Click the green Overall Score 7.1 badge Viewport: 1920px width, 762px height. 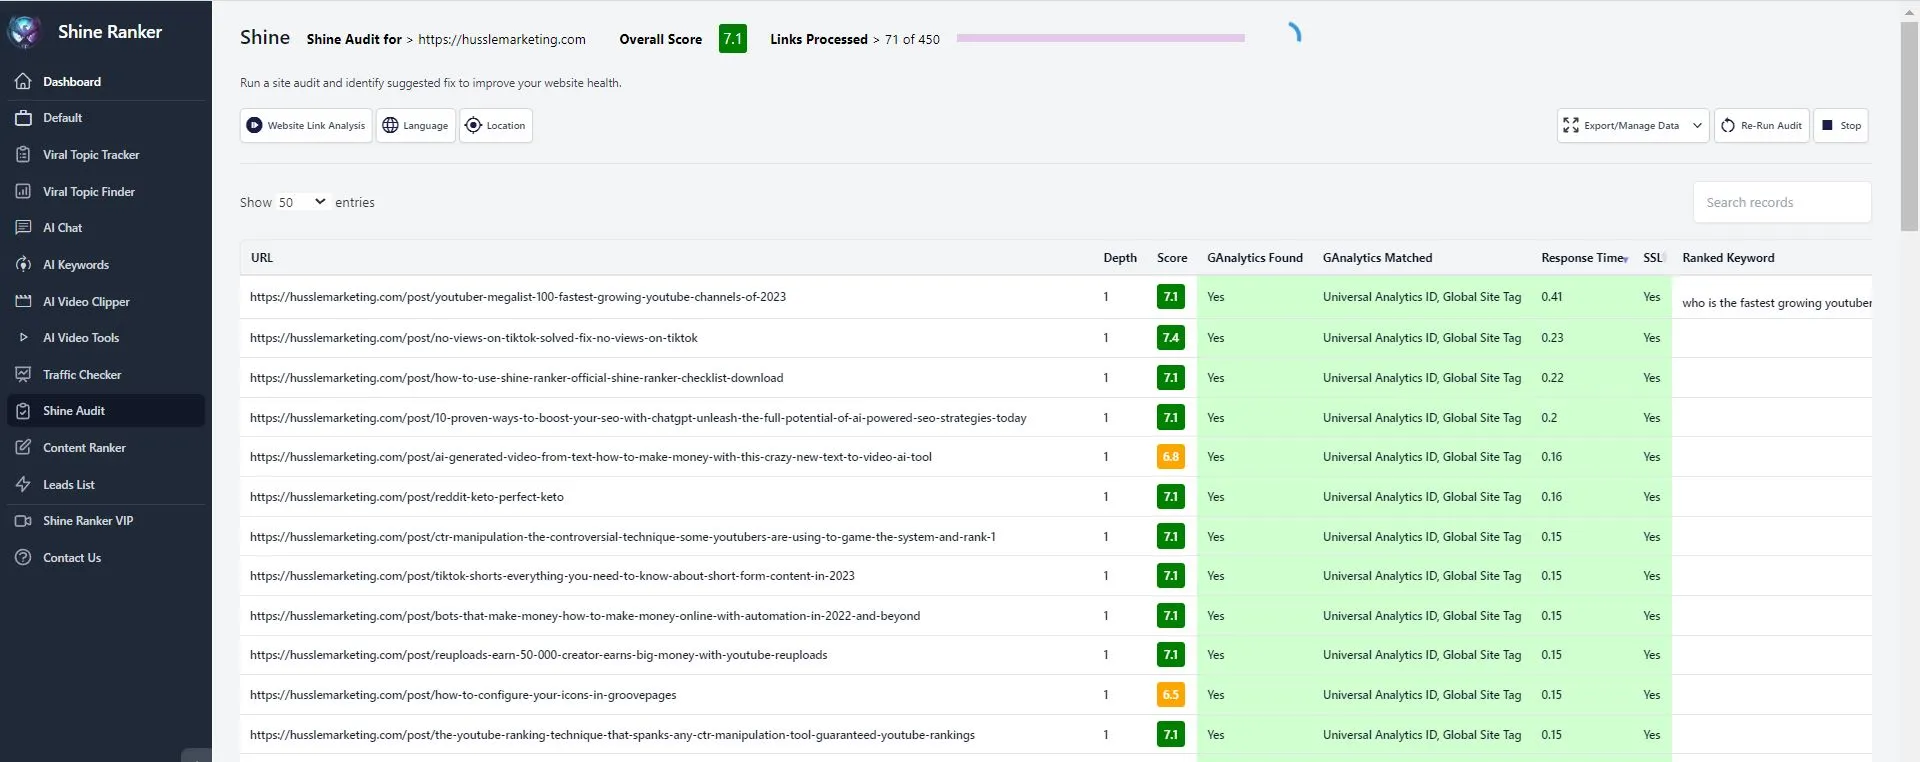point(733,39)
